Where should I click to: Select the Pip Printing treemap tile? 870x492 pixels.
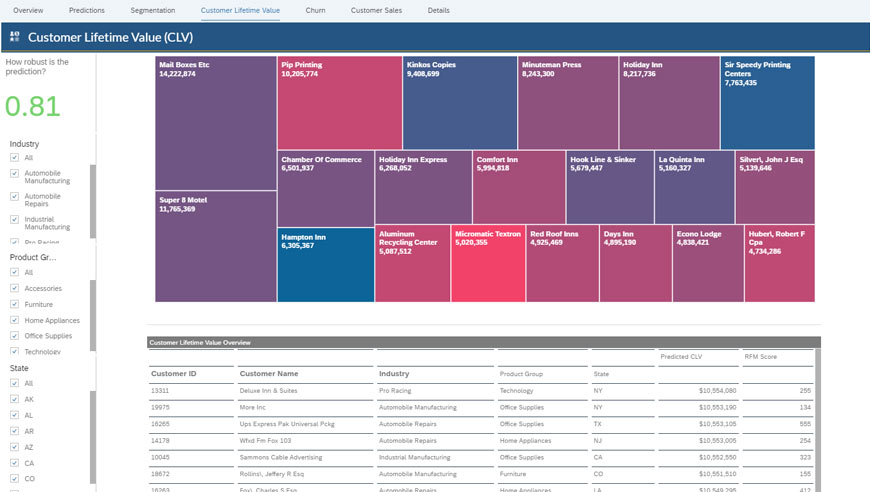[339, 102]
